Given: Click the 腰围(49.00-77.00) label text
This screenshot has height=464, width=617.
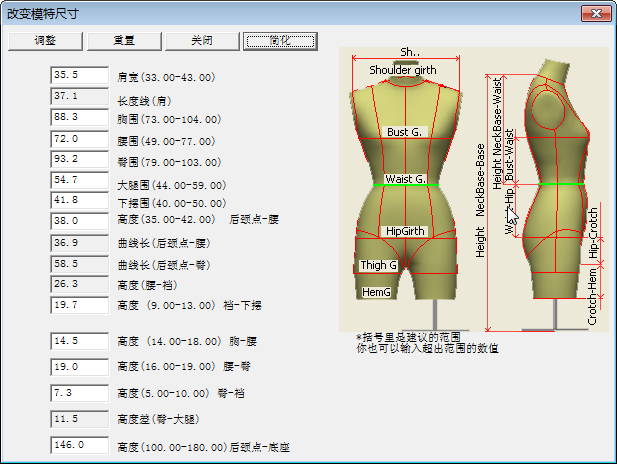Looking at the screenshot, I should [x=166, y=141].
